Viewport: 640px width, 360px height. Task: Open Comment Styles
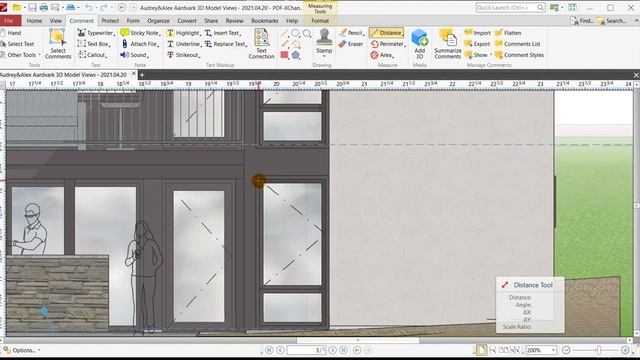[x=520, y=55]
